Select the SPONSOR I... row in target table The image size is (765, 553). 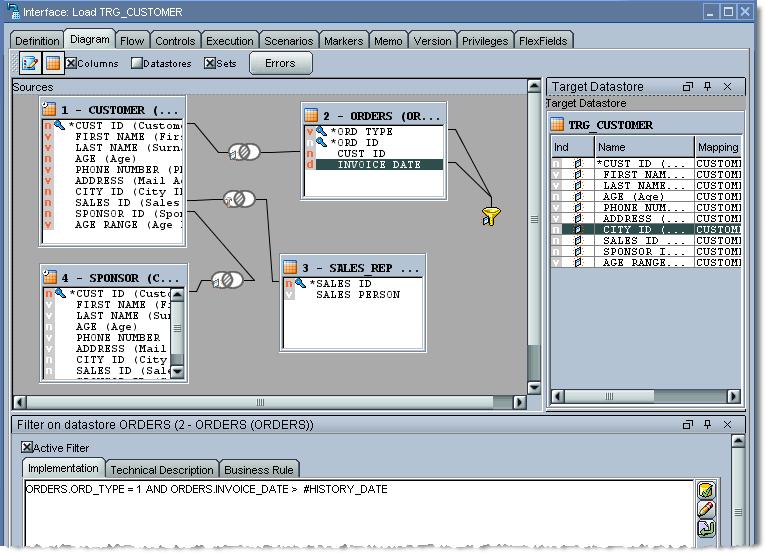click(x=646, y=251)
